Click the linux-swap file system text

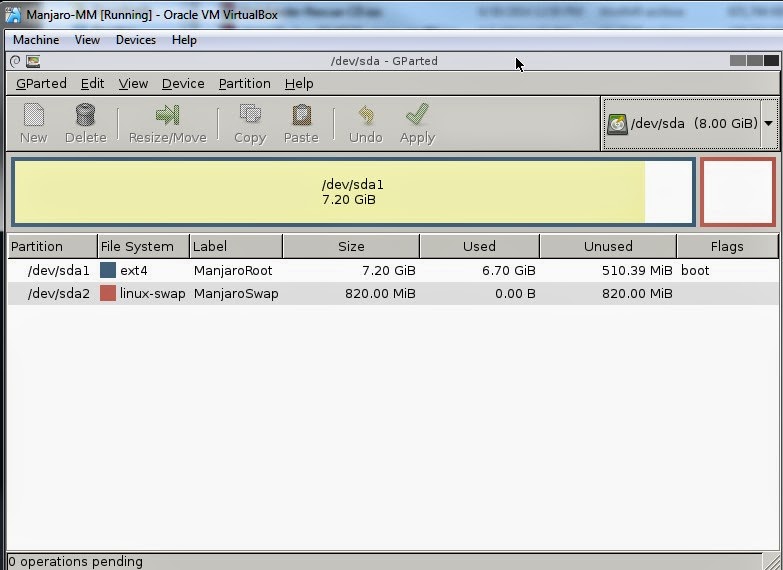click(153, 293)
